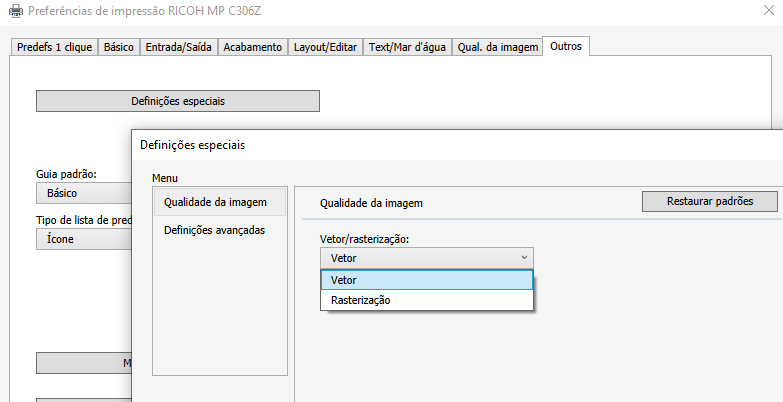Open the Text/Mar d'água tab
This screenshot has height=402, width=783.
pos(407,47)
